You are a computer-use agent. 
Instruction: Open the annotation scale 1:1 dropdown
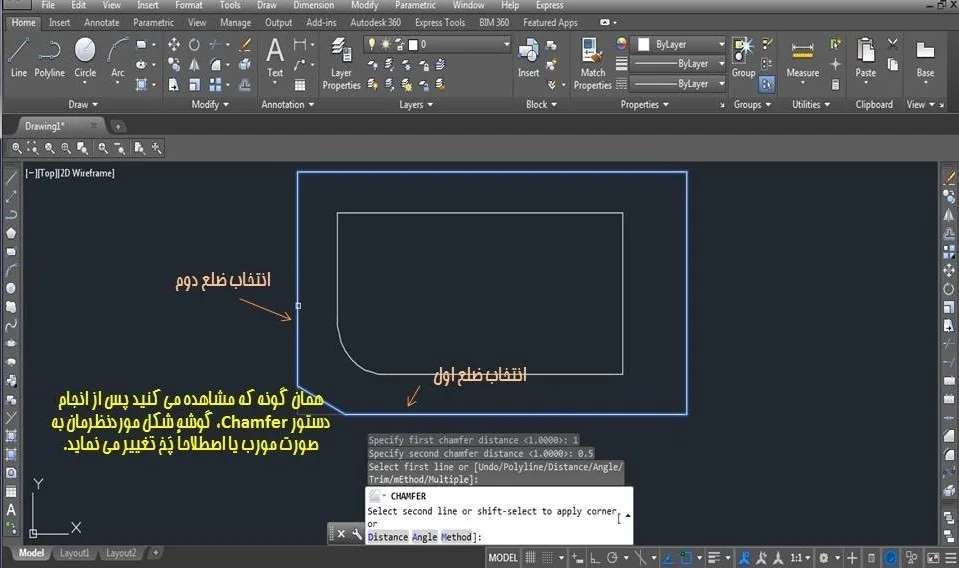(x=800, y=558)
